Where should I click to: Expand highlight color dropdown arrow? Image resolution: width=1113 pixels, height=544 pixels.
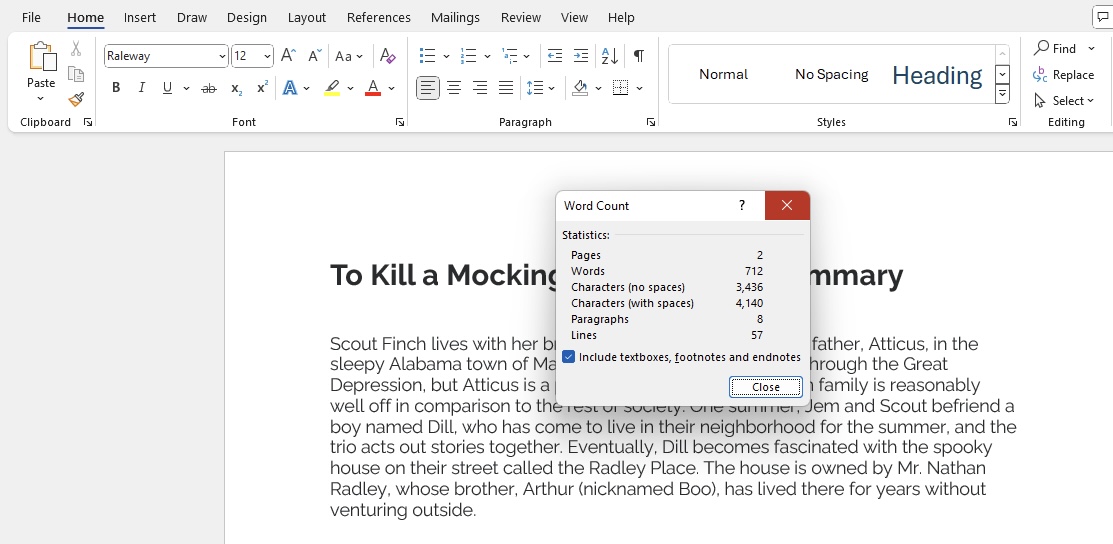coord(350,88)
